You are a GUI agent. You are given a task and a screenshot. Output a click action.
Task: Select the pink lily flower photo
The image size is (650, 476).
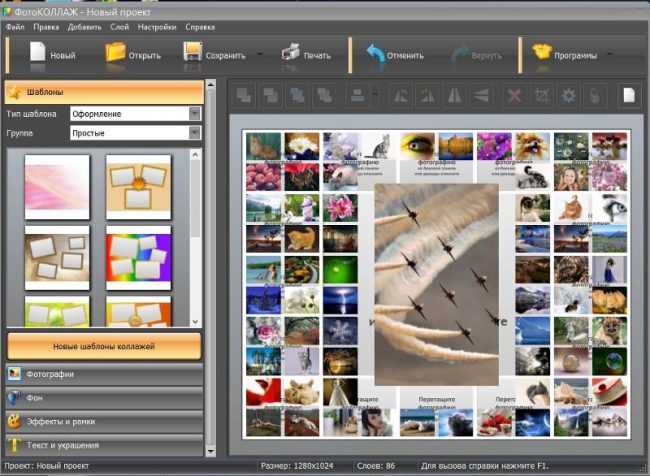coord(340,208)
